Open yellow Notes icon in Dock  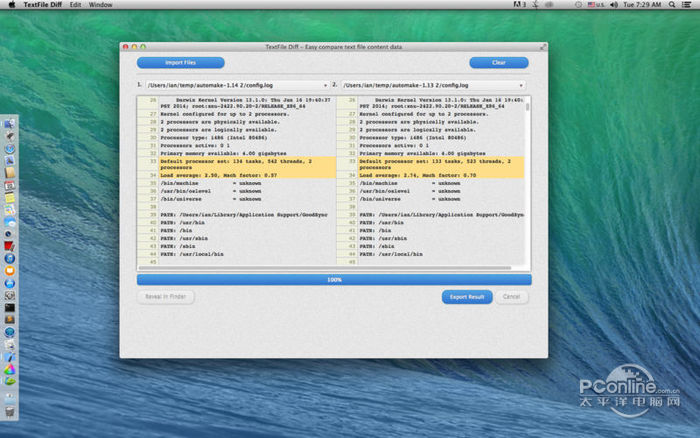click(9, 198)
